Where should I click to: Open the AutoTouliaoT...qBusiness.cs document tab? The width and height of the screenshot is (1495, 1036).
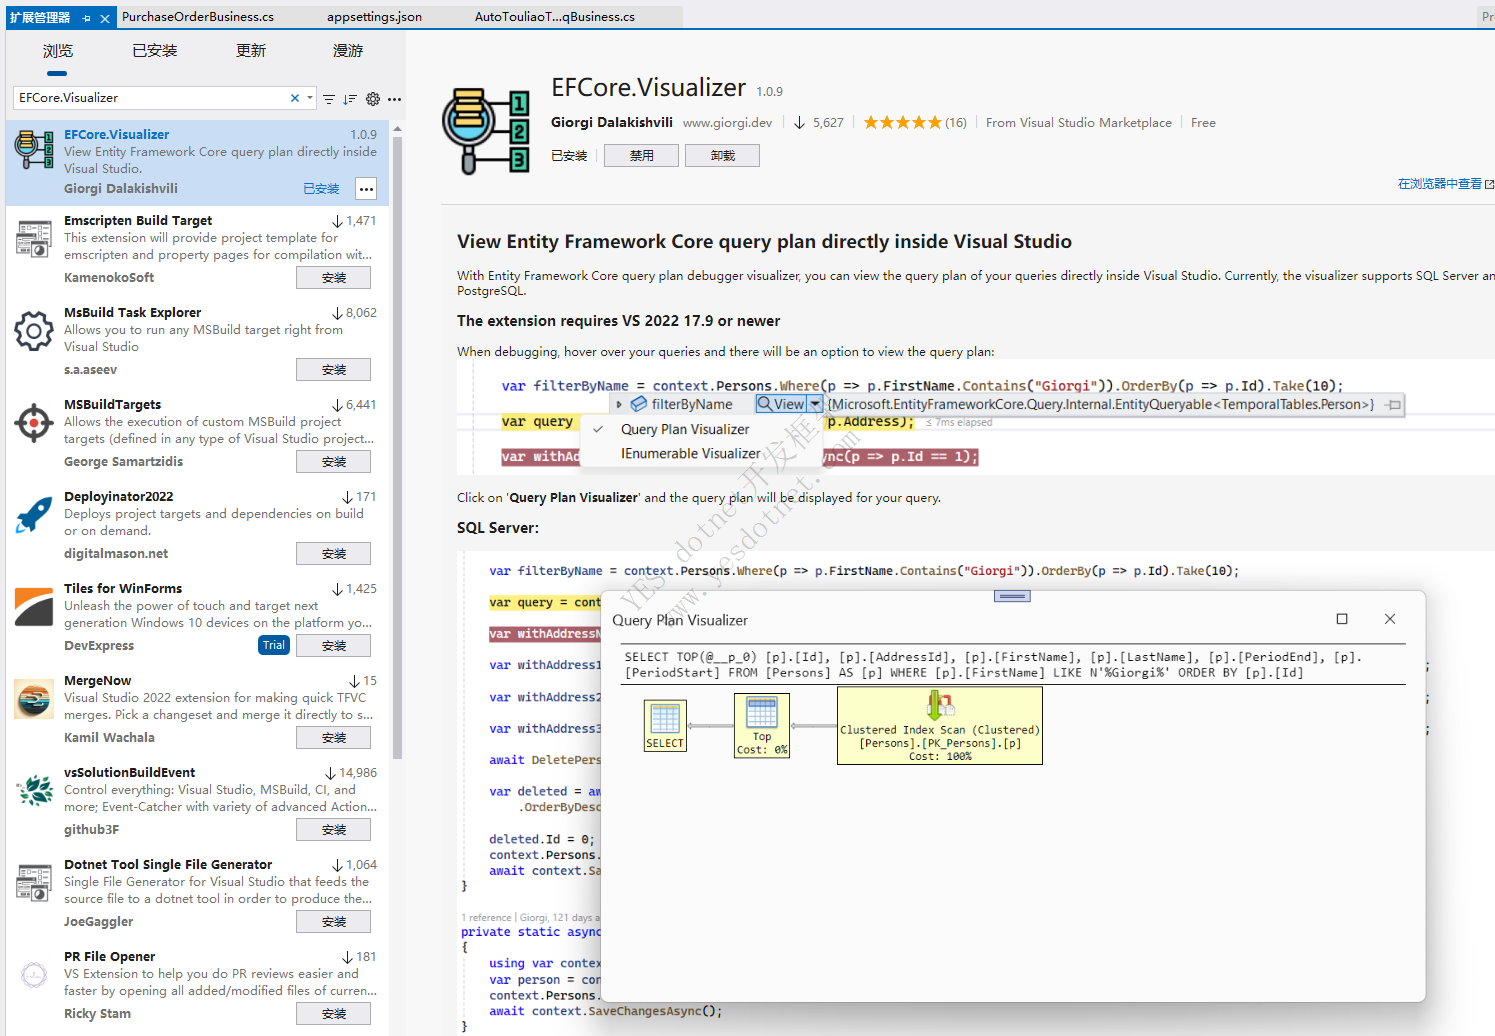555,17
